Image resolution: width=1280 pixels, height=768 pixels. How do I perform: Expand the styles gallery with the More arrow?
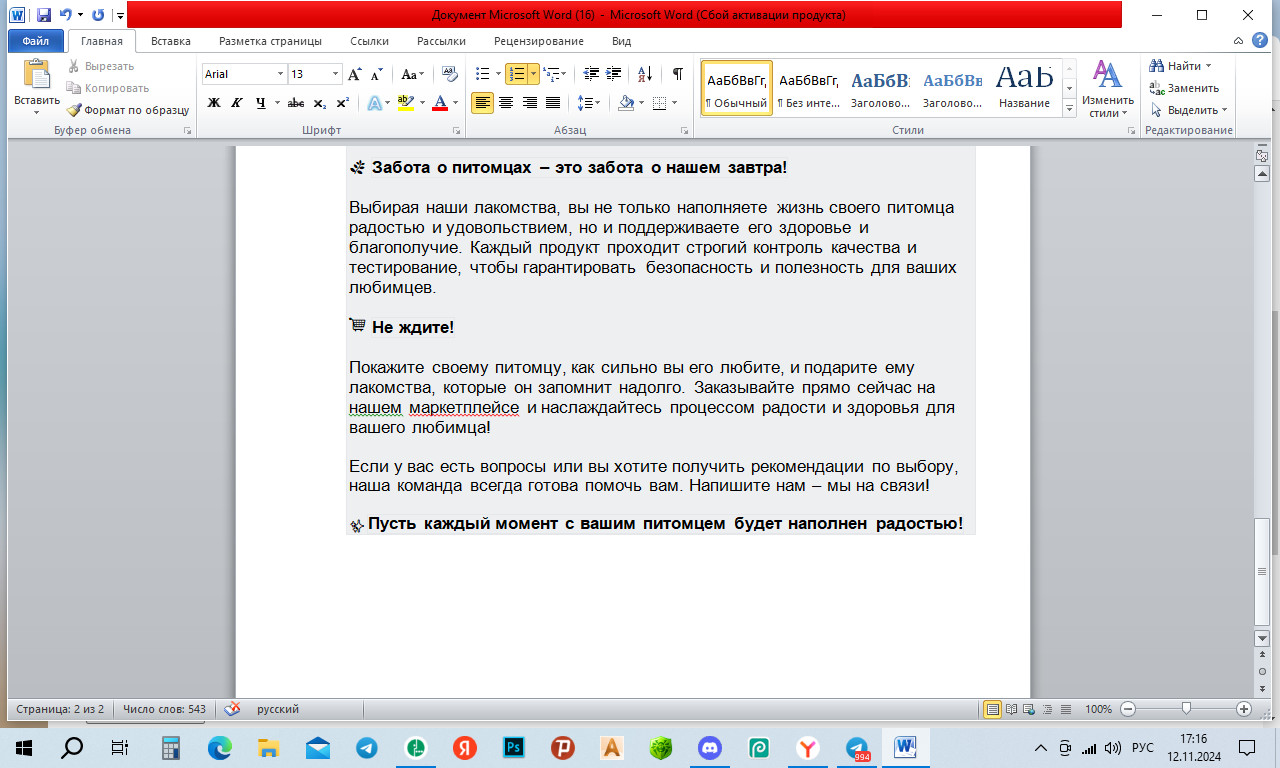coord(1069,108)
